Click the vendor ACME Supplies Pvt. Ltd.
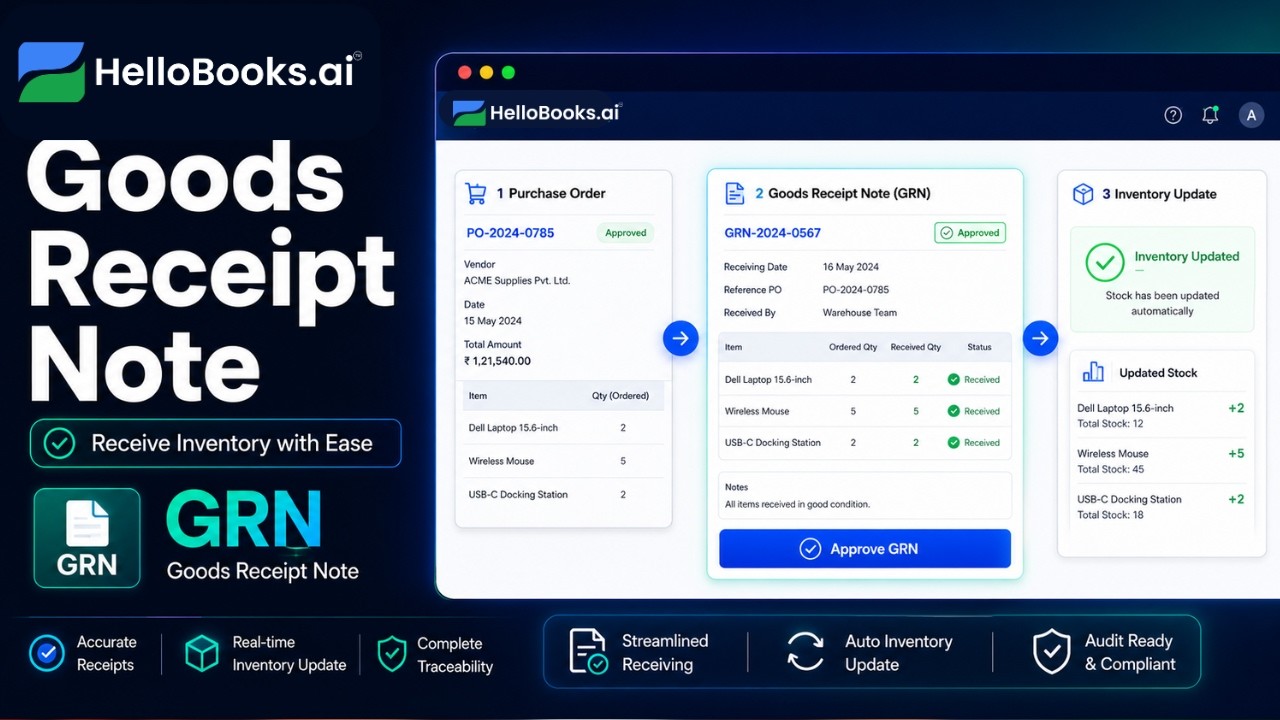Viewport: 1280px width, 720px height. pyautogui.click(x=517, y=281)
